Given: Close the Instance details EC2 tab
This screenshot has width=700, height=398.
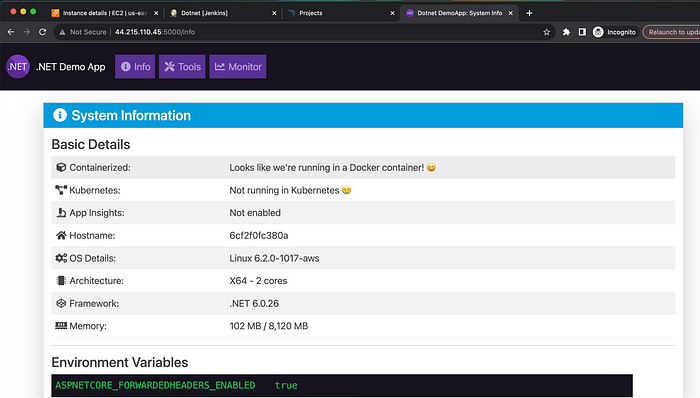Looking at the screenshot, I should click(156, 13).
